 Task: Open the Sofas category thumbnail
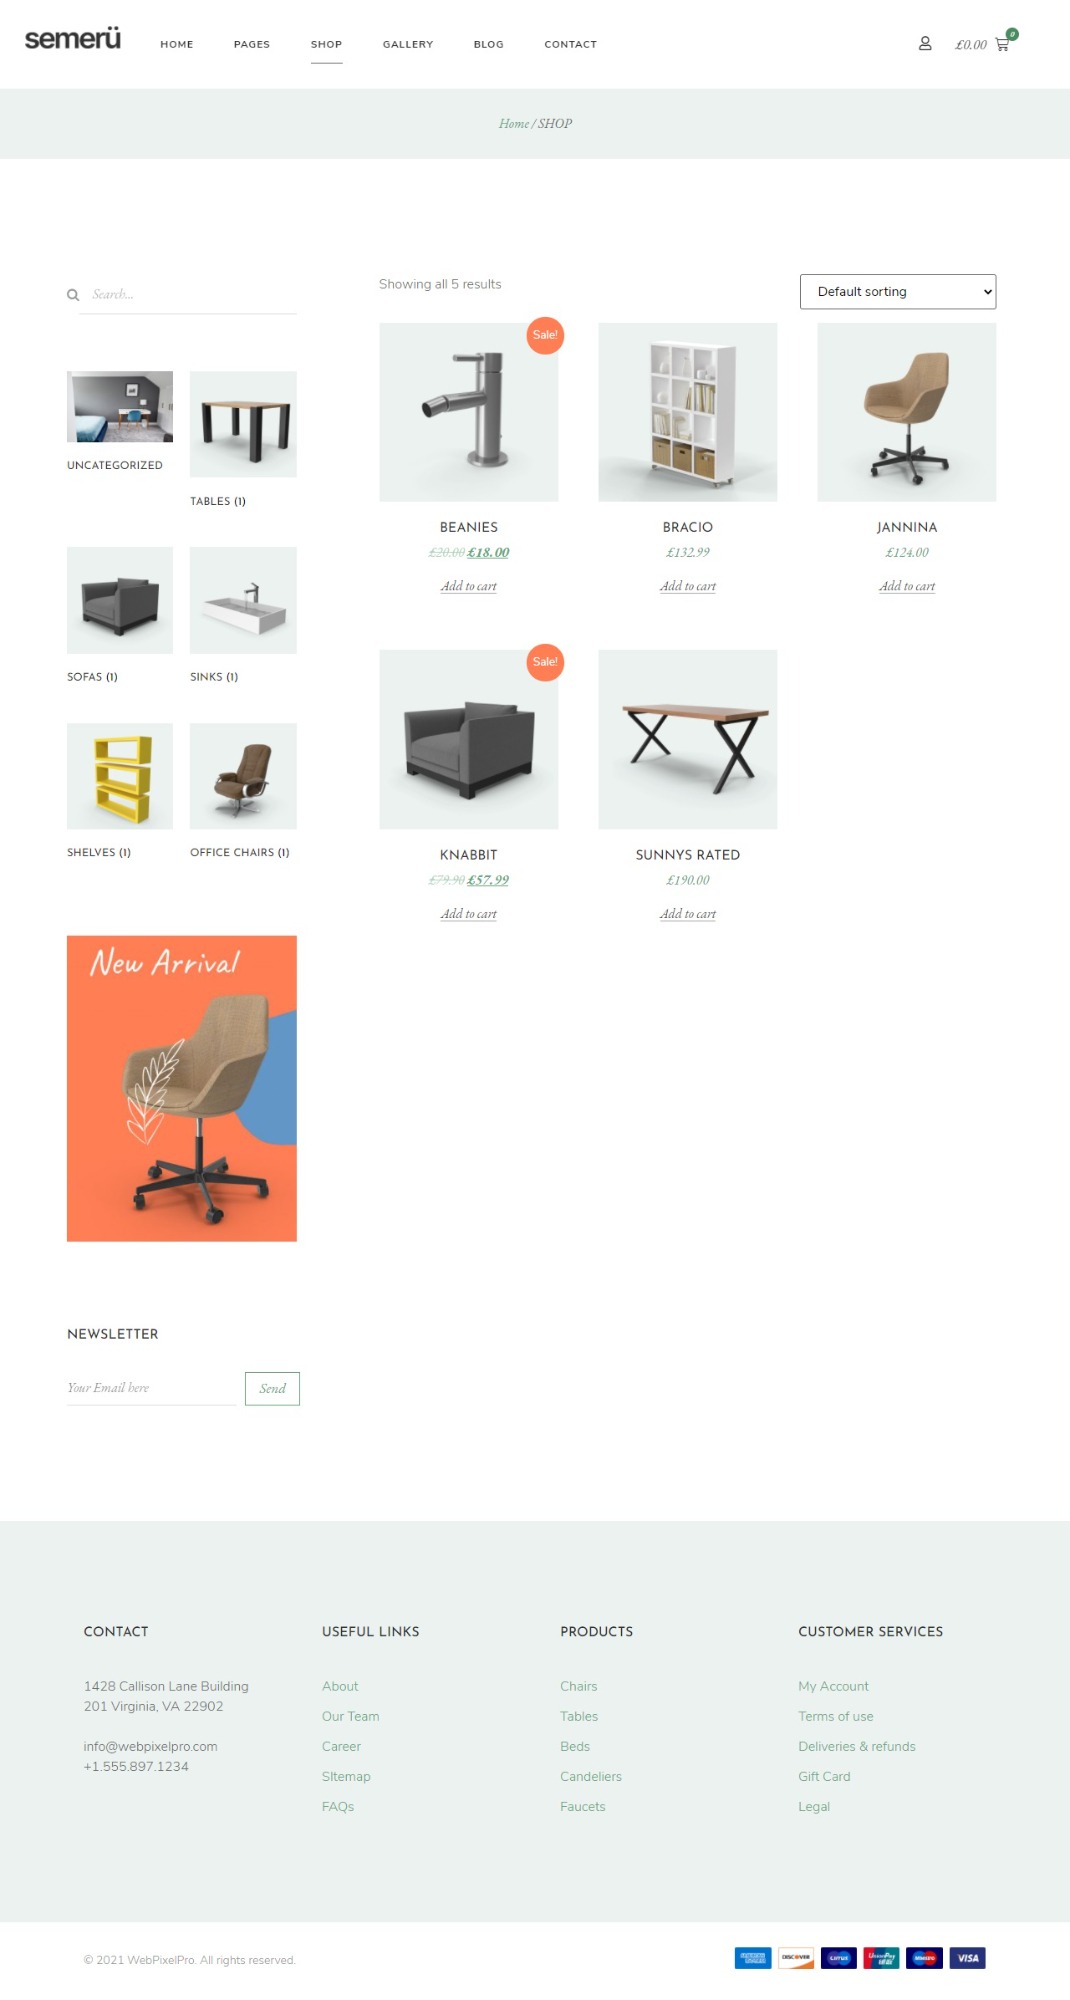(120, 600)
